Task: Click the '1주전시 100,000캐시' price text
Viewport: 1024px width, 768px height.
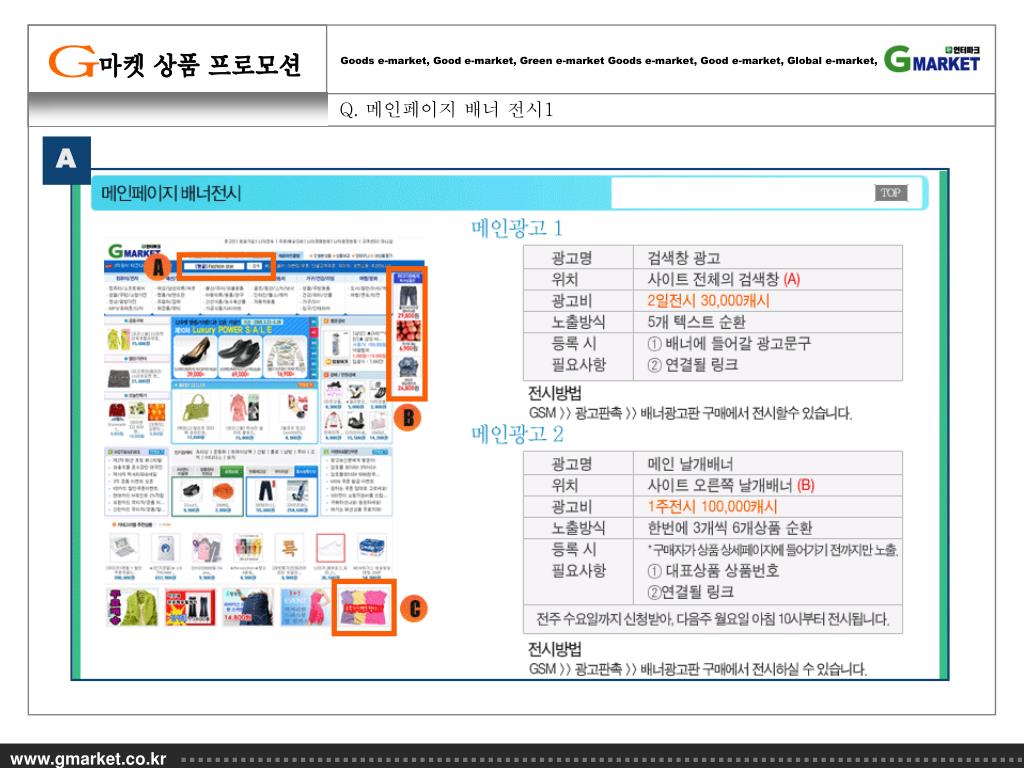Action: click(x=712, y=506)
